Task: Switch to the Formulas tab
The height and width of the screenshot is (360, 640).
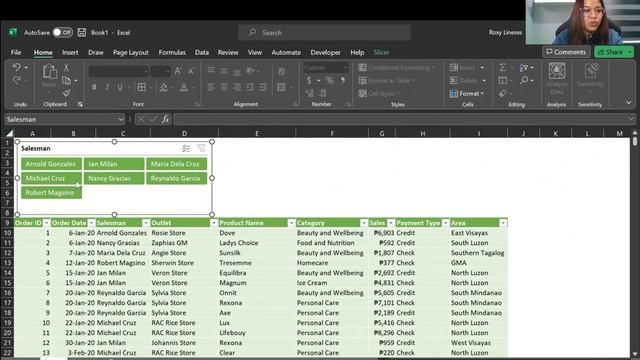Action: [x=172, y=52]
